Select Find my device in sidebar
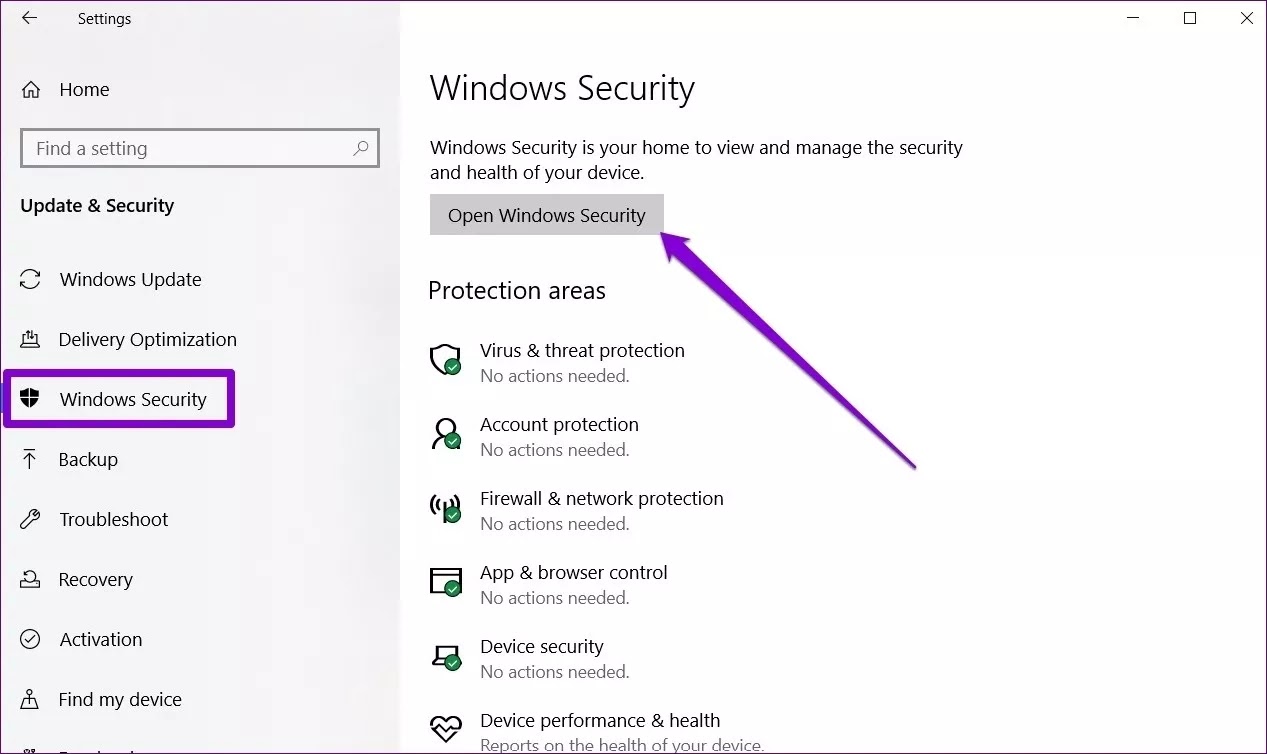The height and width of the screenshot is (754, 1267). coord(120,699)
